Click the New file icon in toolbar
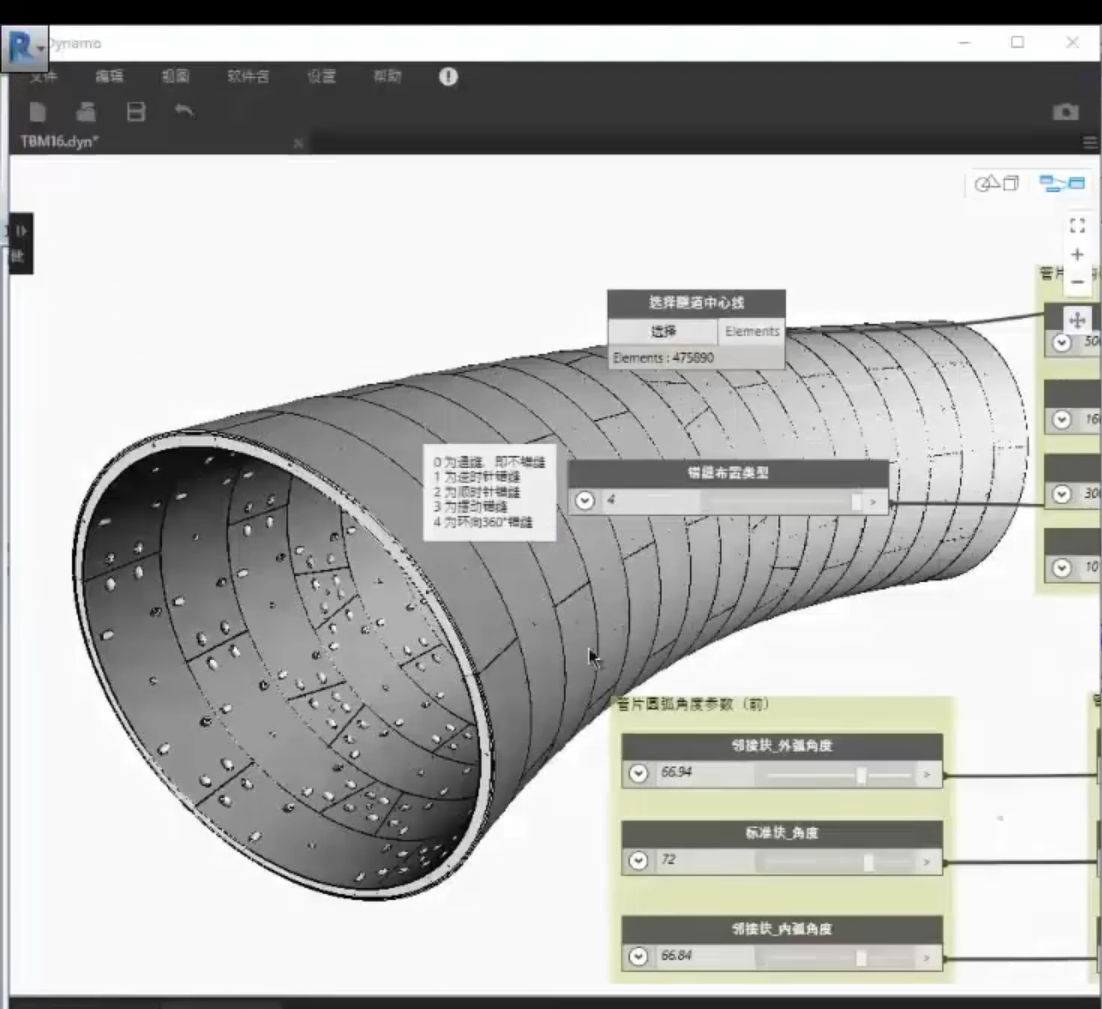This screenshot has height=1009, width=1102. (38, 112)
